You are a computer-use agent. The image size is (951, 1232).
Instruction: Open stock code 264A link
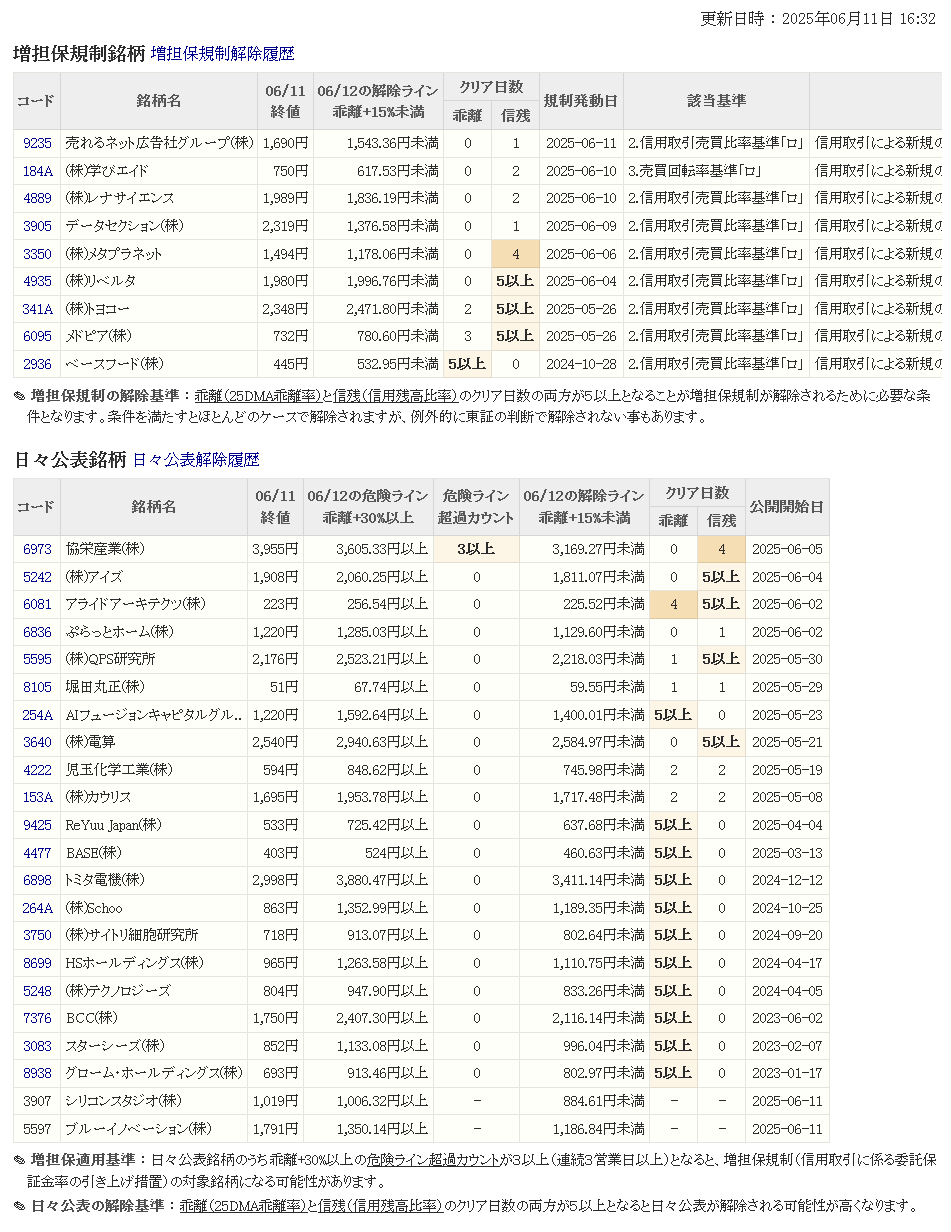click(37, 908)
